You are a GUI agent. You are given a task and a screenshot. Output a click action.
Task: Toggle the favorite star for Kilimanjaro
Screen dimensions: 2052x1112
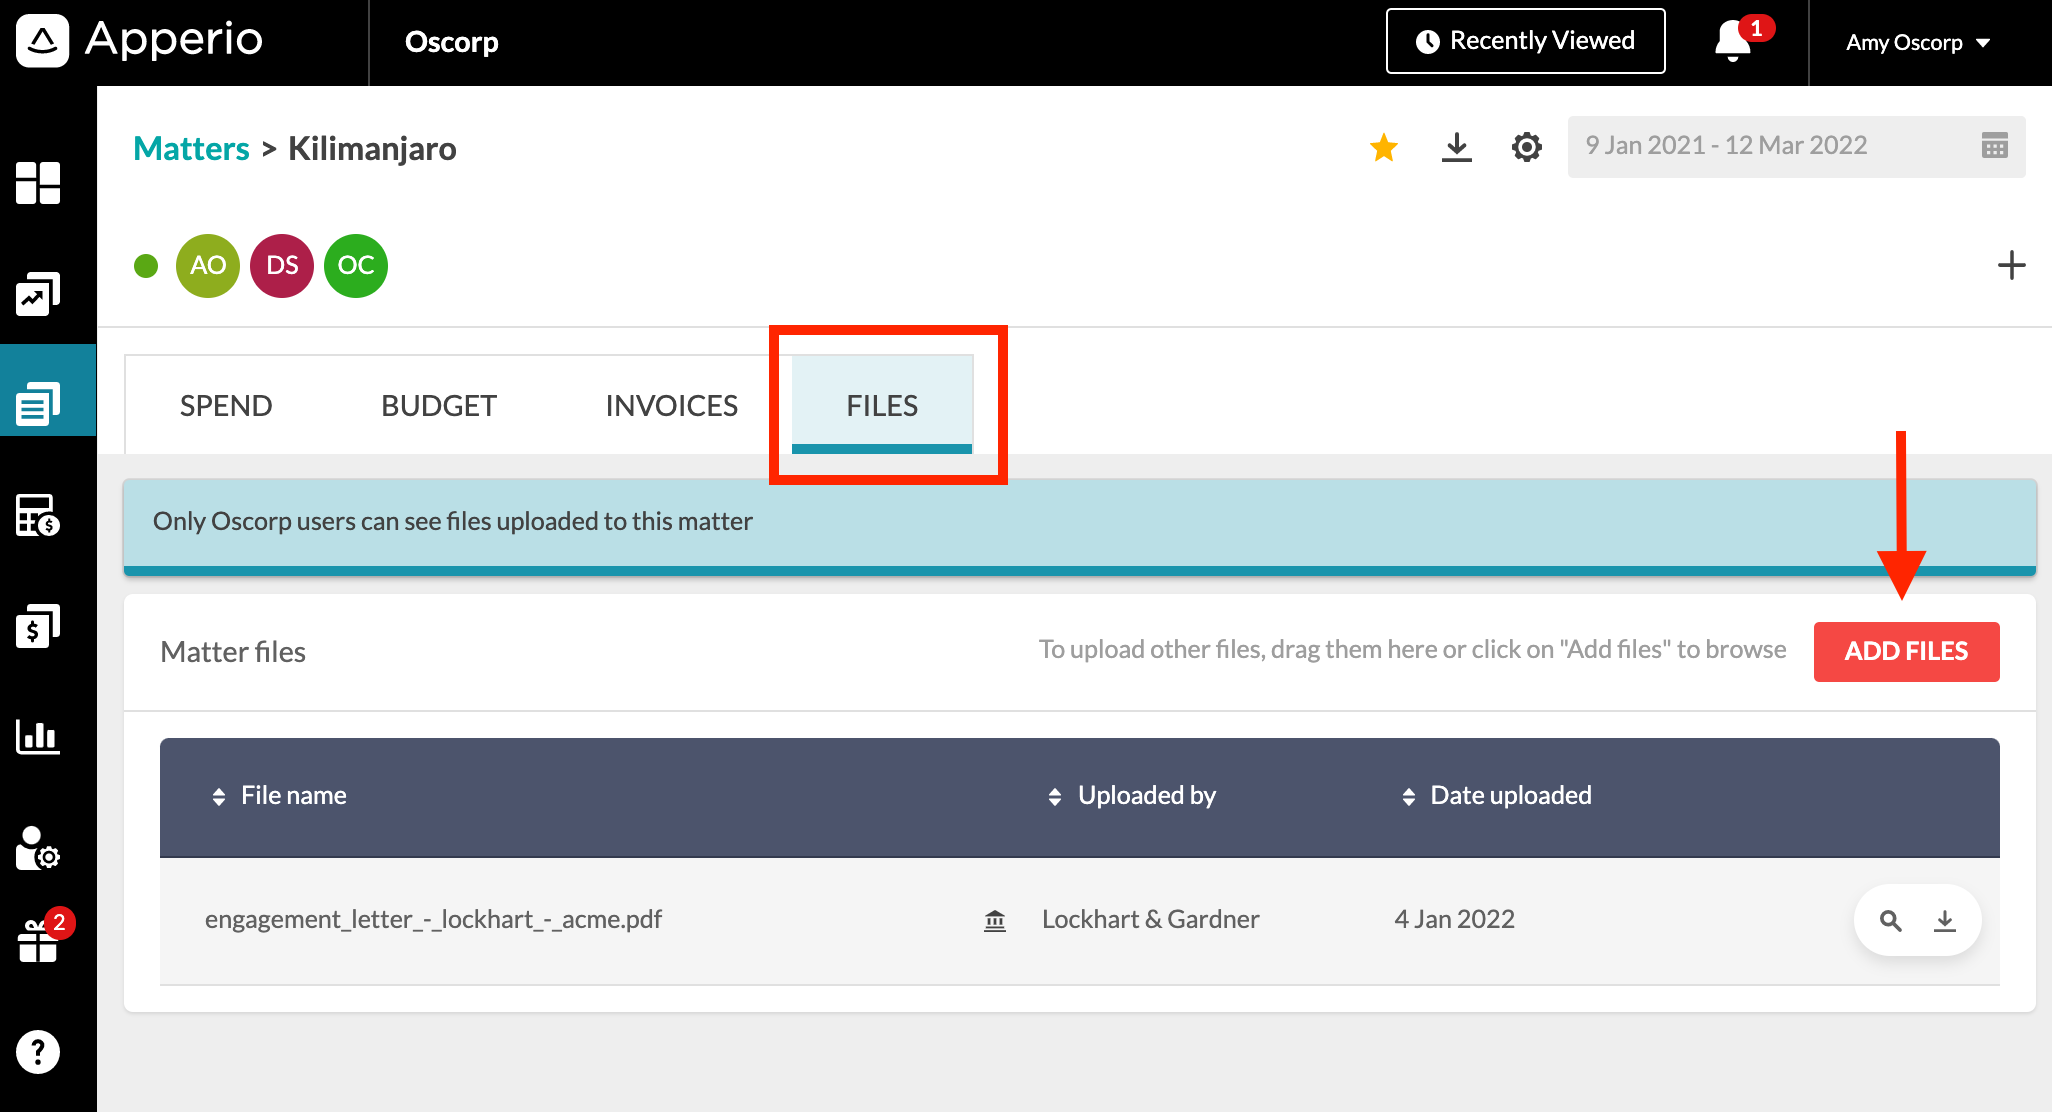click(x=1384, y=147)
